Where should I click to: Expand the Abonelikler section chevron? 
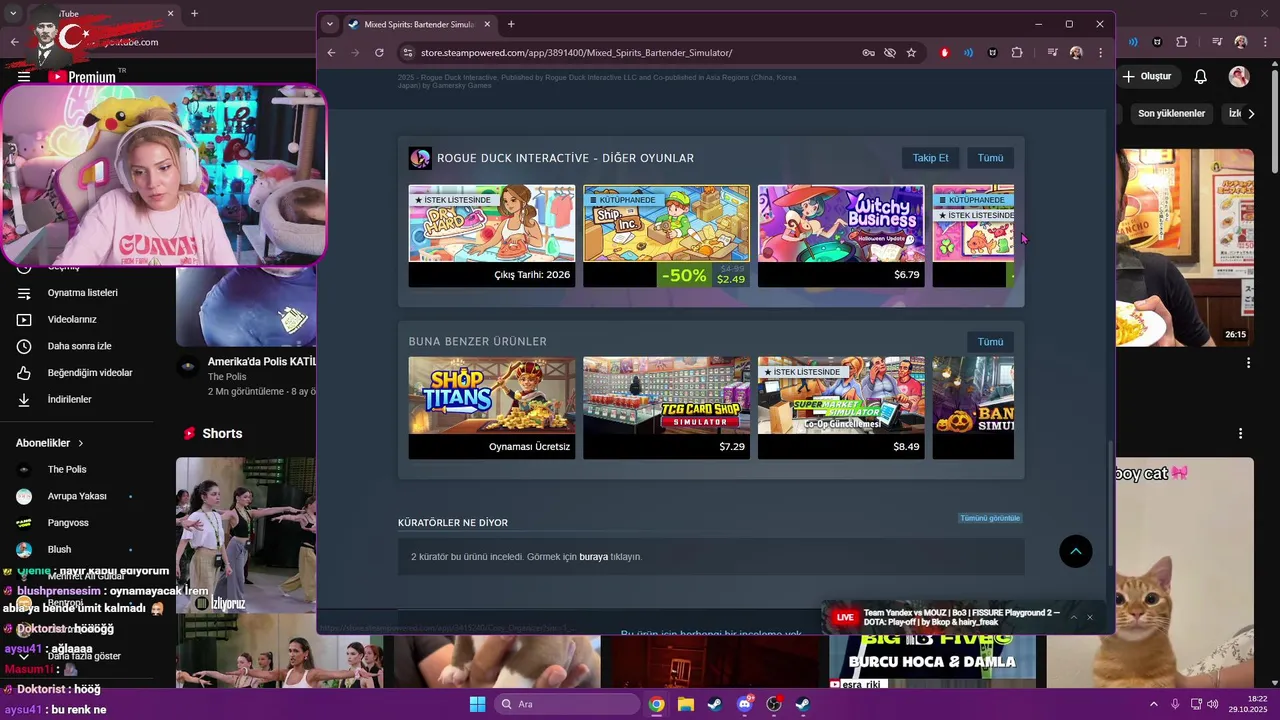(x=80, y=443)
